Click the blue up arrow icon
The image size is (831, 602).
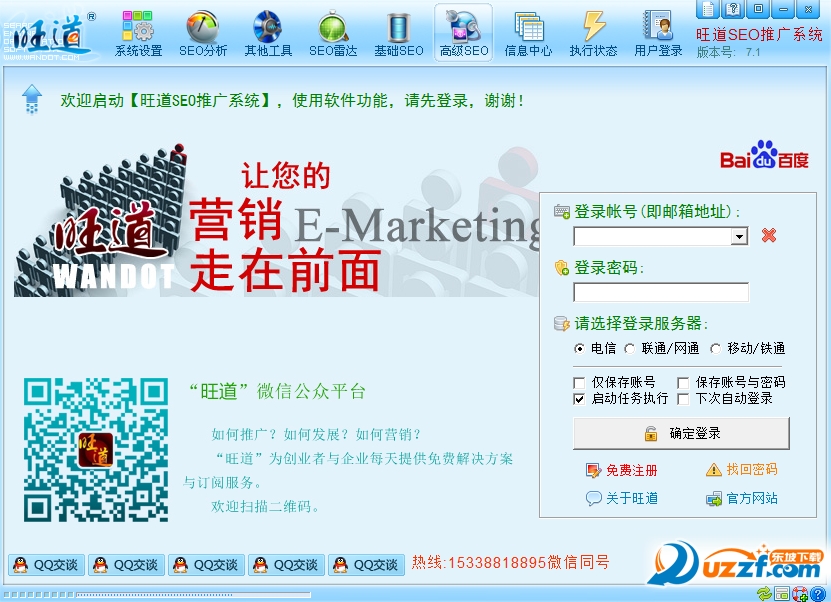tap(32, 99)
